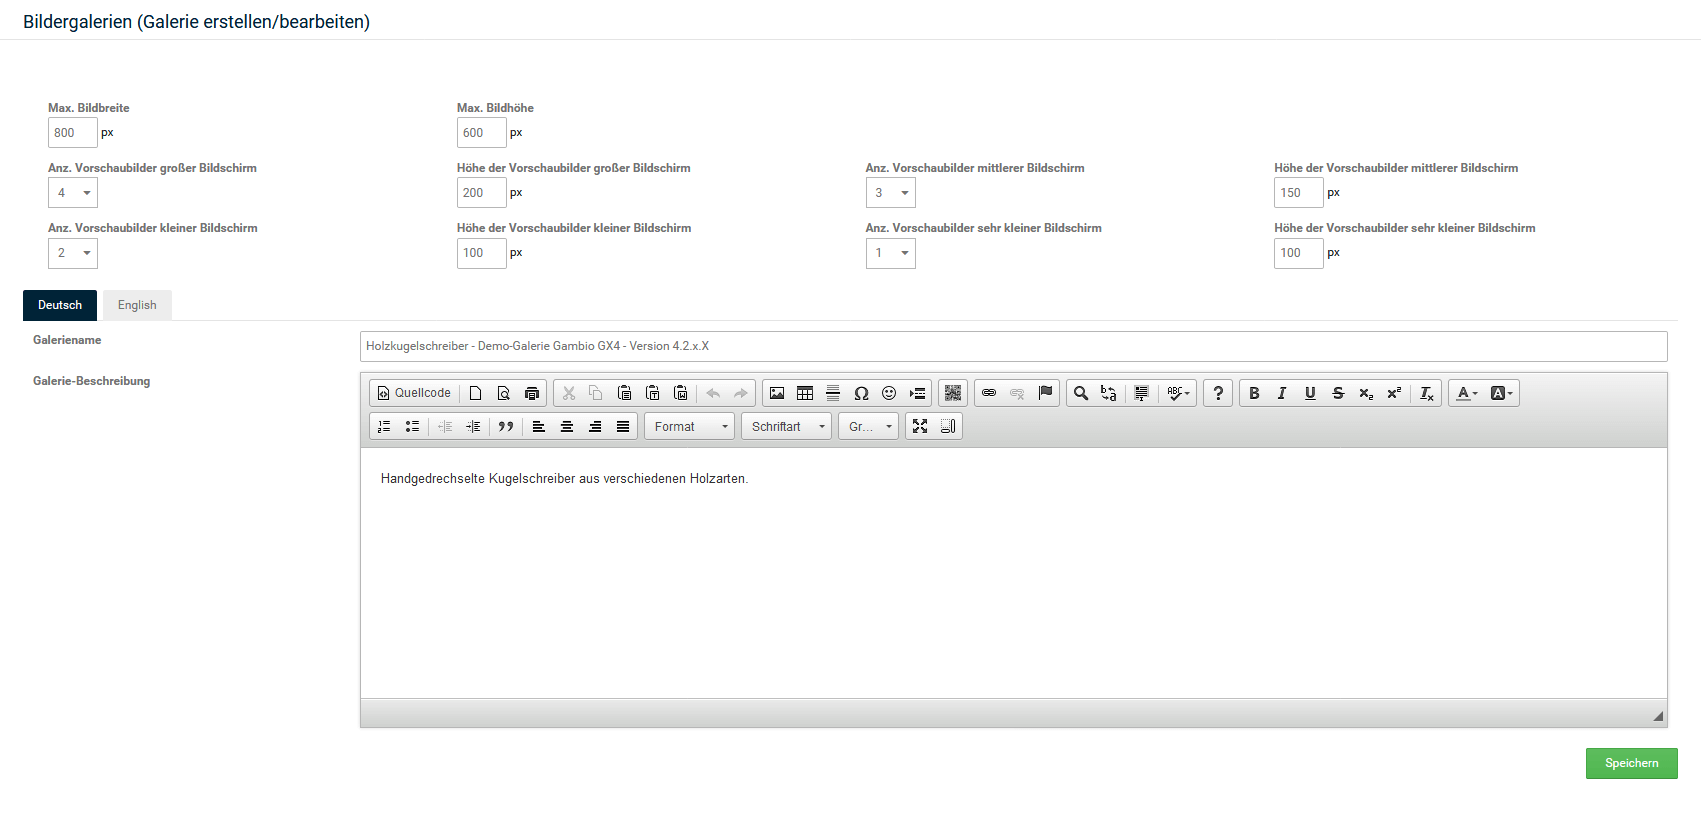
Task: Open the Format dropdown
Action: 690,426
